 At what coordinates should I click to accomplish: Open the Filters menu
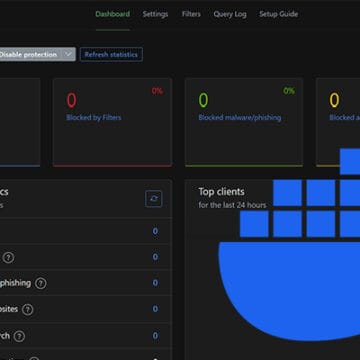click(x=191, y=14)
